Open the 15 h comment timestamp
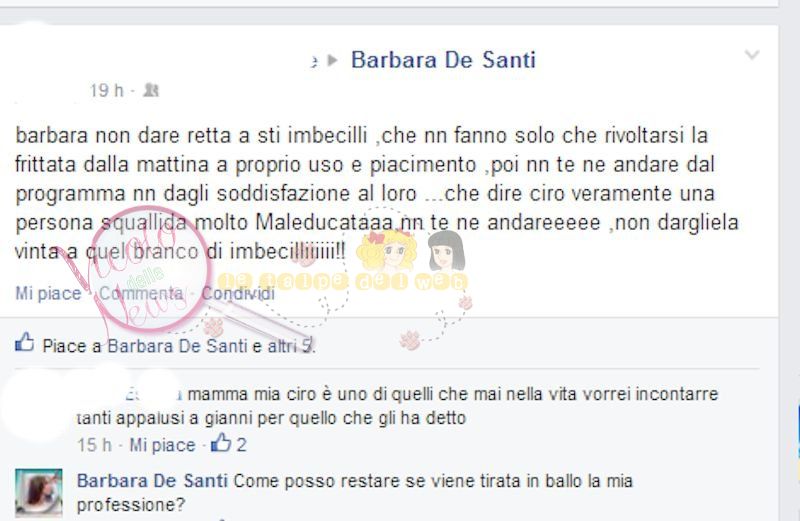 (x=94, y=445)
